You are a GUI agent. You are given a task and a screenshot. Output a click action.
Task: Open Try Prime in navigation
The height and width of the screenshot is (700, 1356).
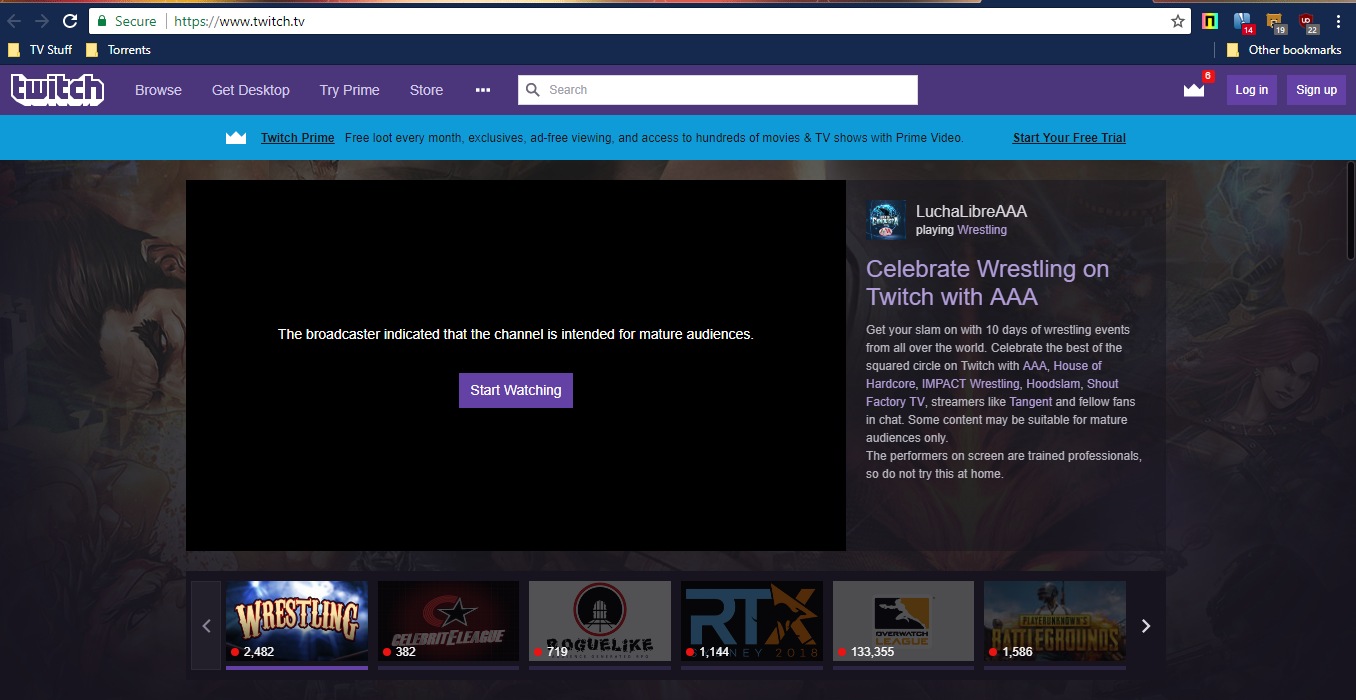pos(349,90)
